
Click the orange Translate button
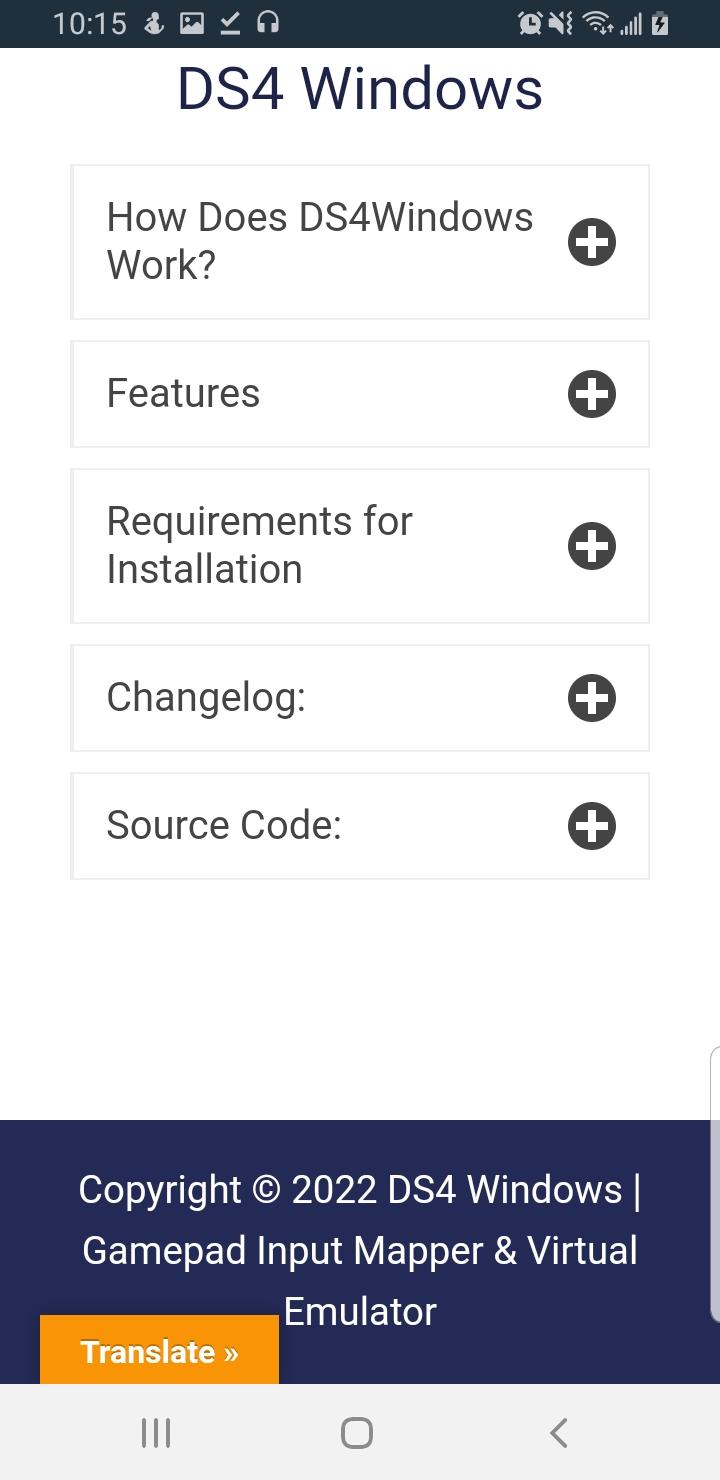pyautogui.click(x=159, y=1351)
